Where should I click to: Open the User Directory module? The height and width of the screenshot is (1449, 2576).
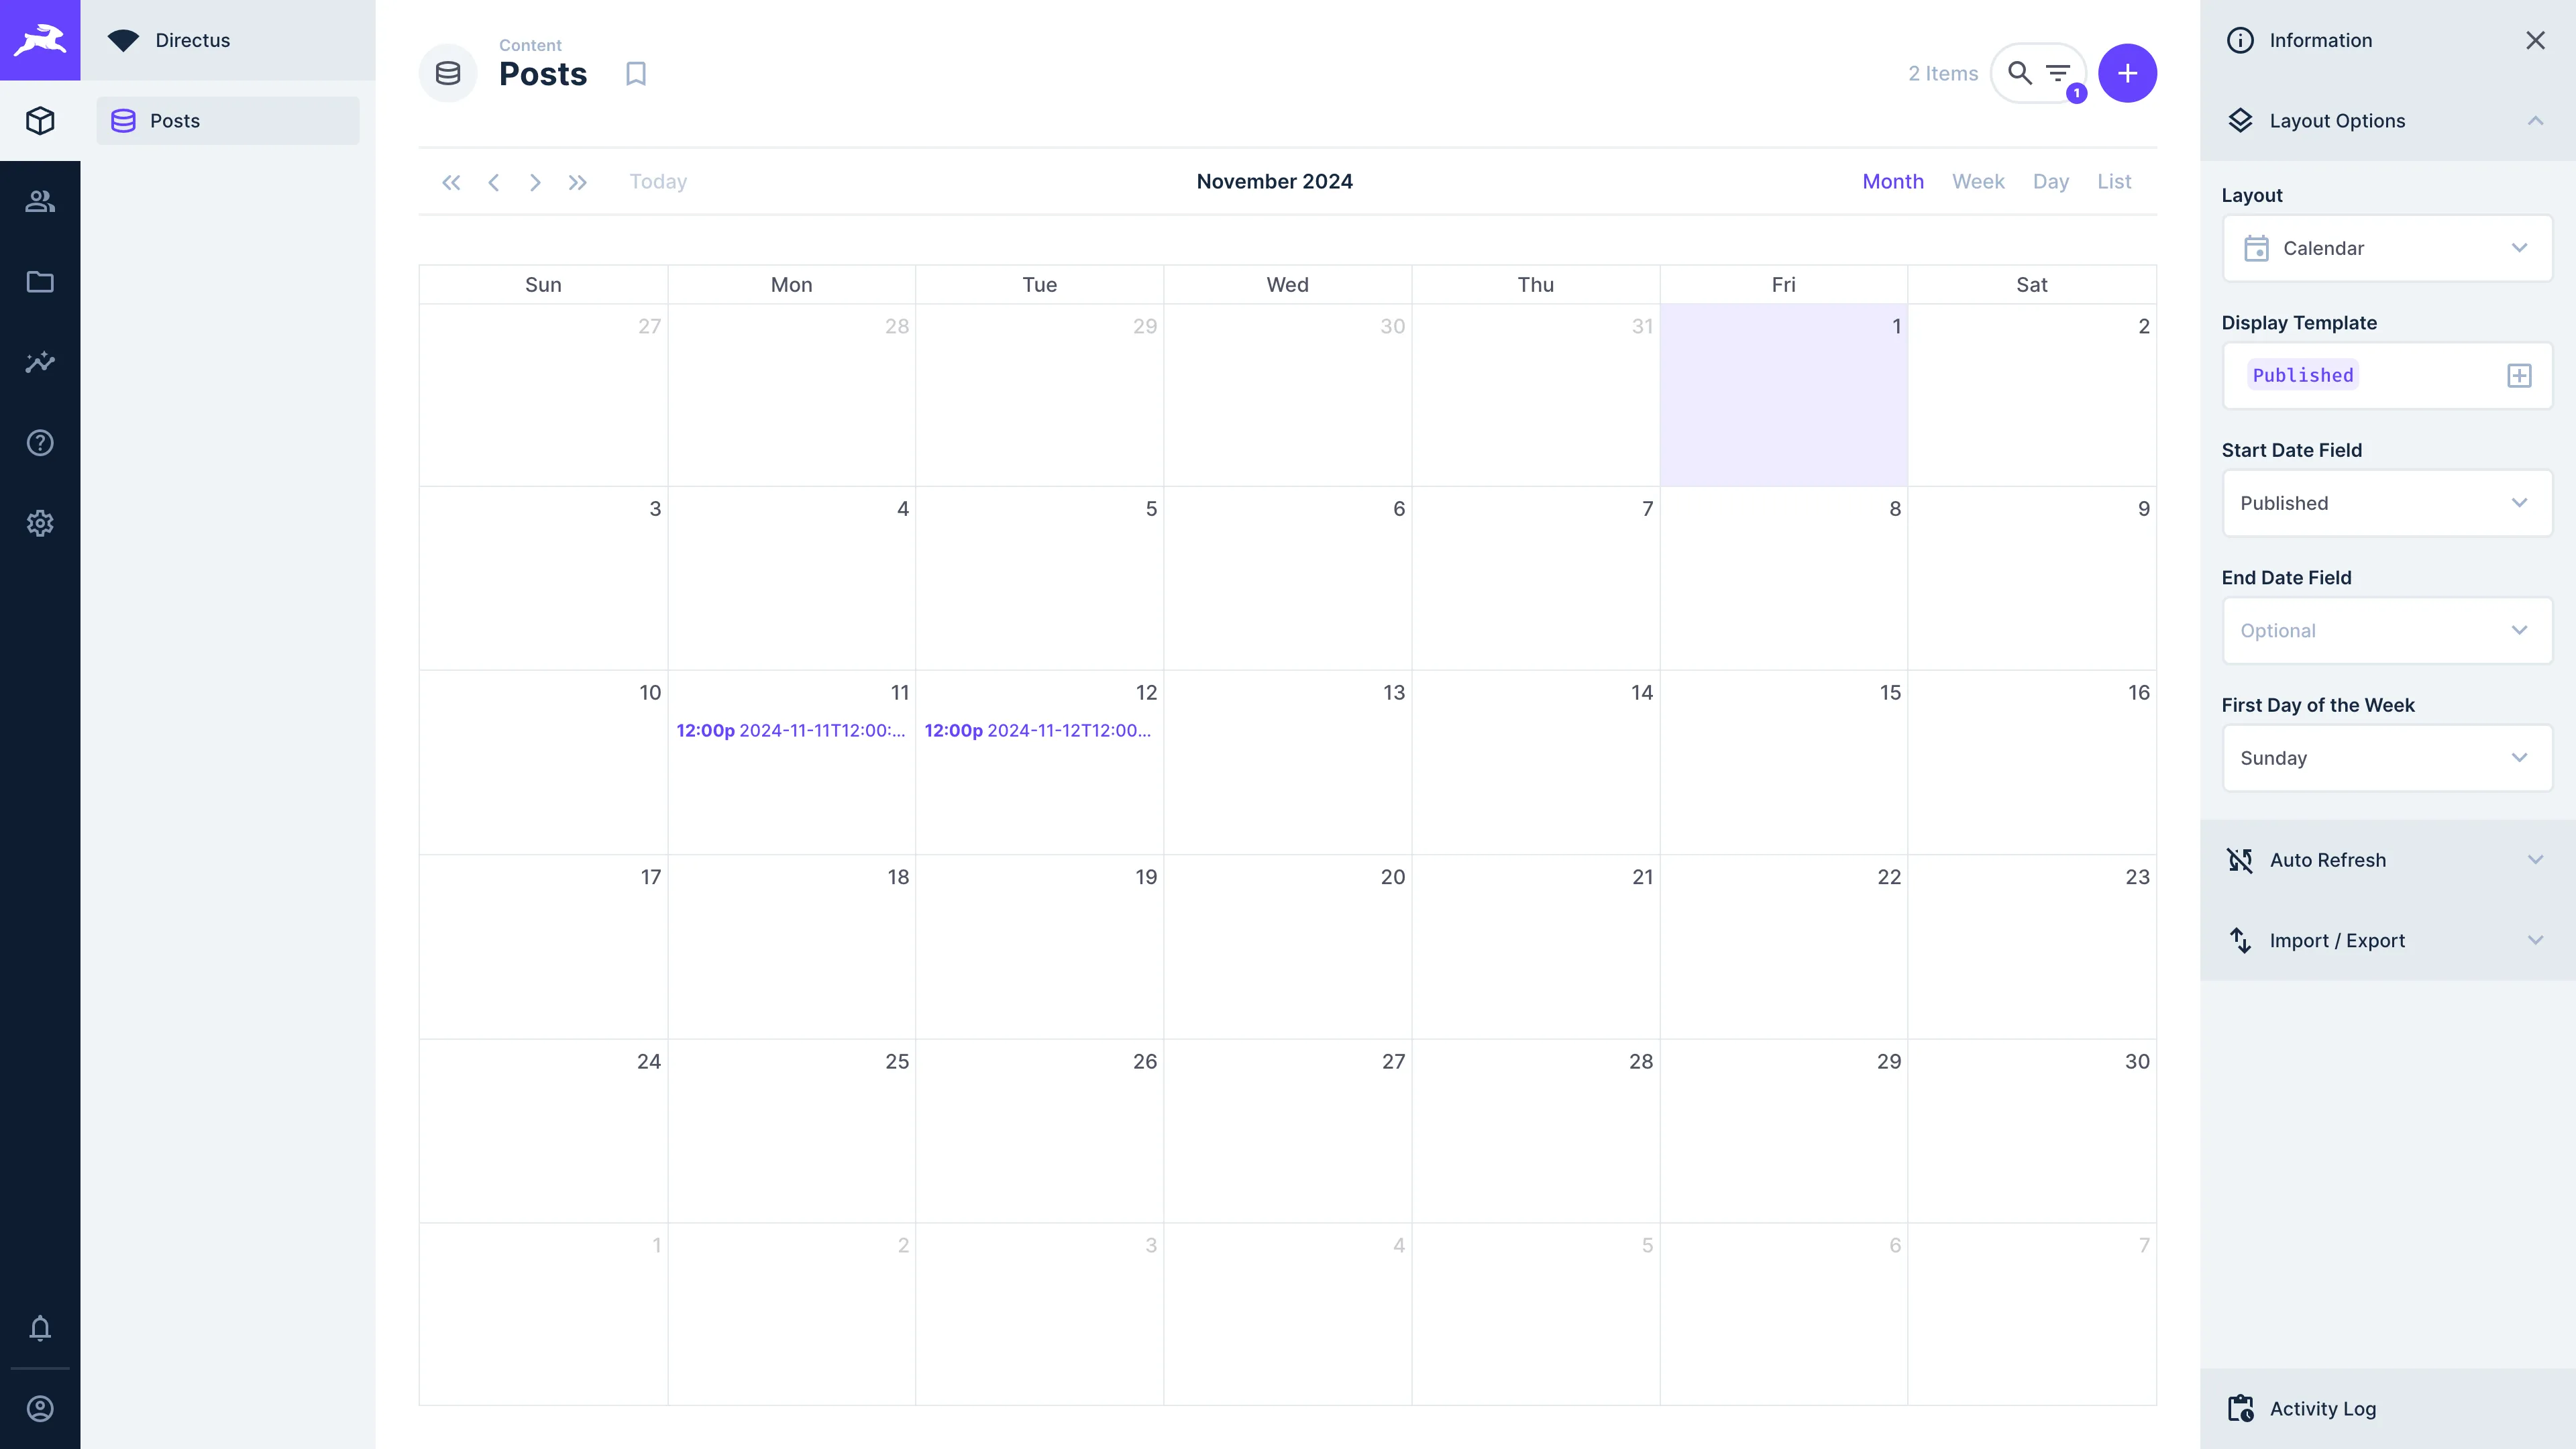click(40, 200)
